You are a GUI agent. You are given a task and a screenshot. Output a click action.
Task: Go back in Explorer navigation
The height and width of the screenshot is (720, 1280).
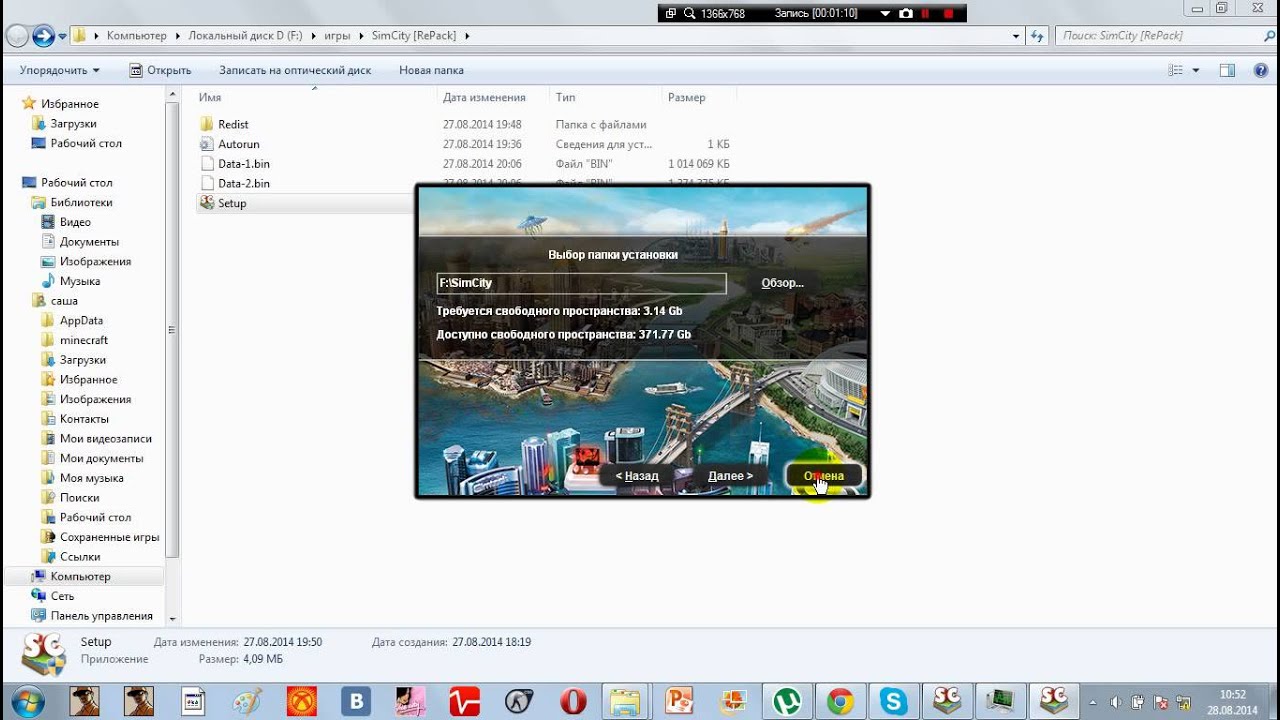17,36
